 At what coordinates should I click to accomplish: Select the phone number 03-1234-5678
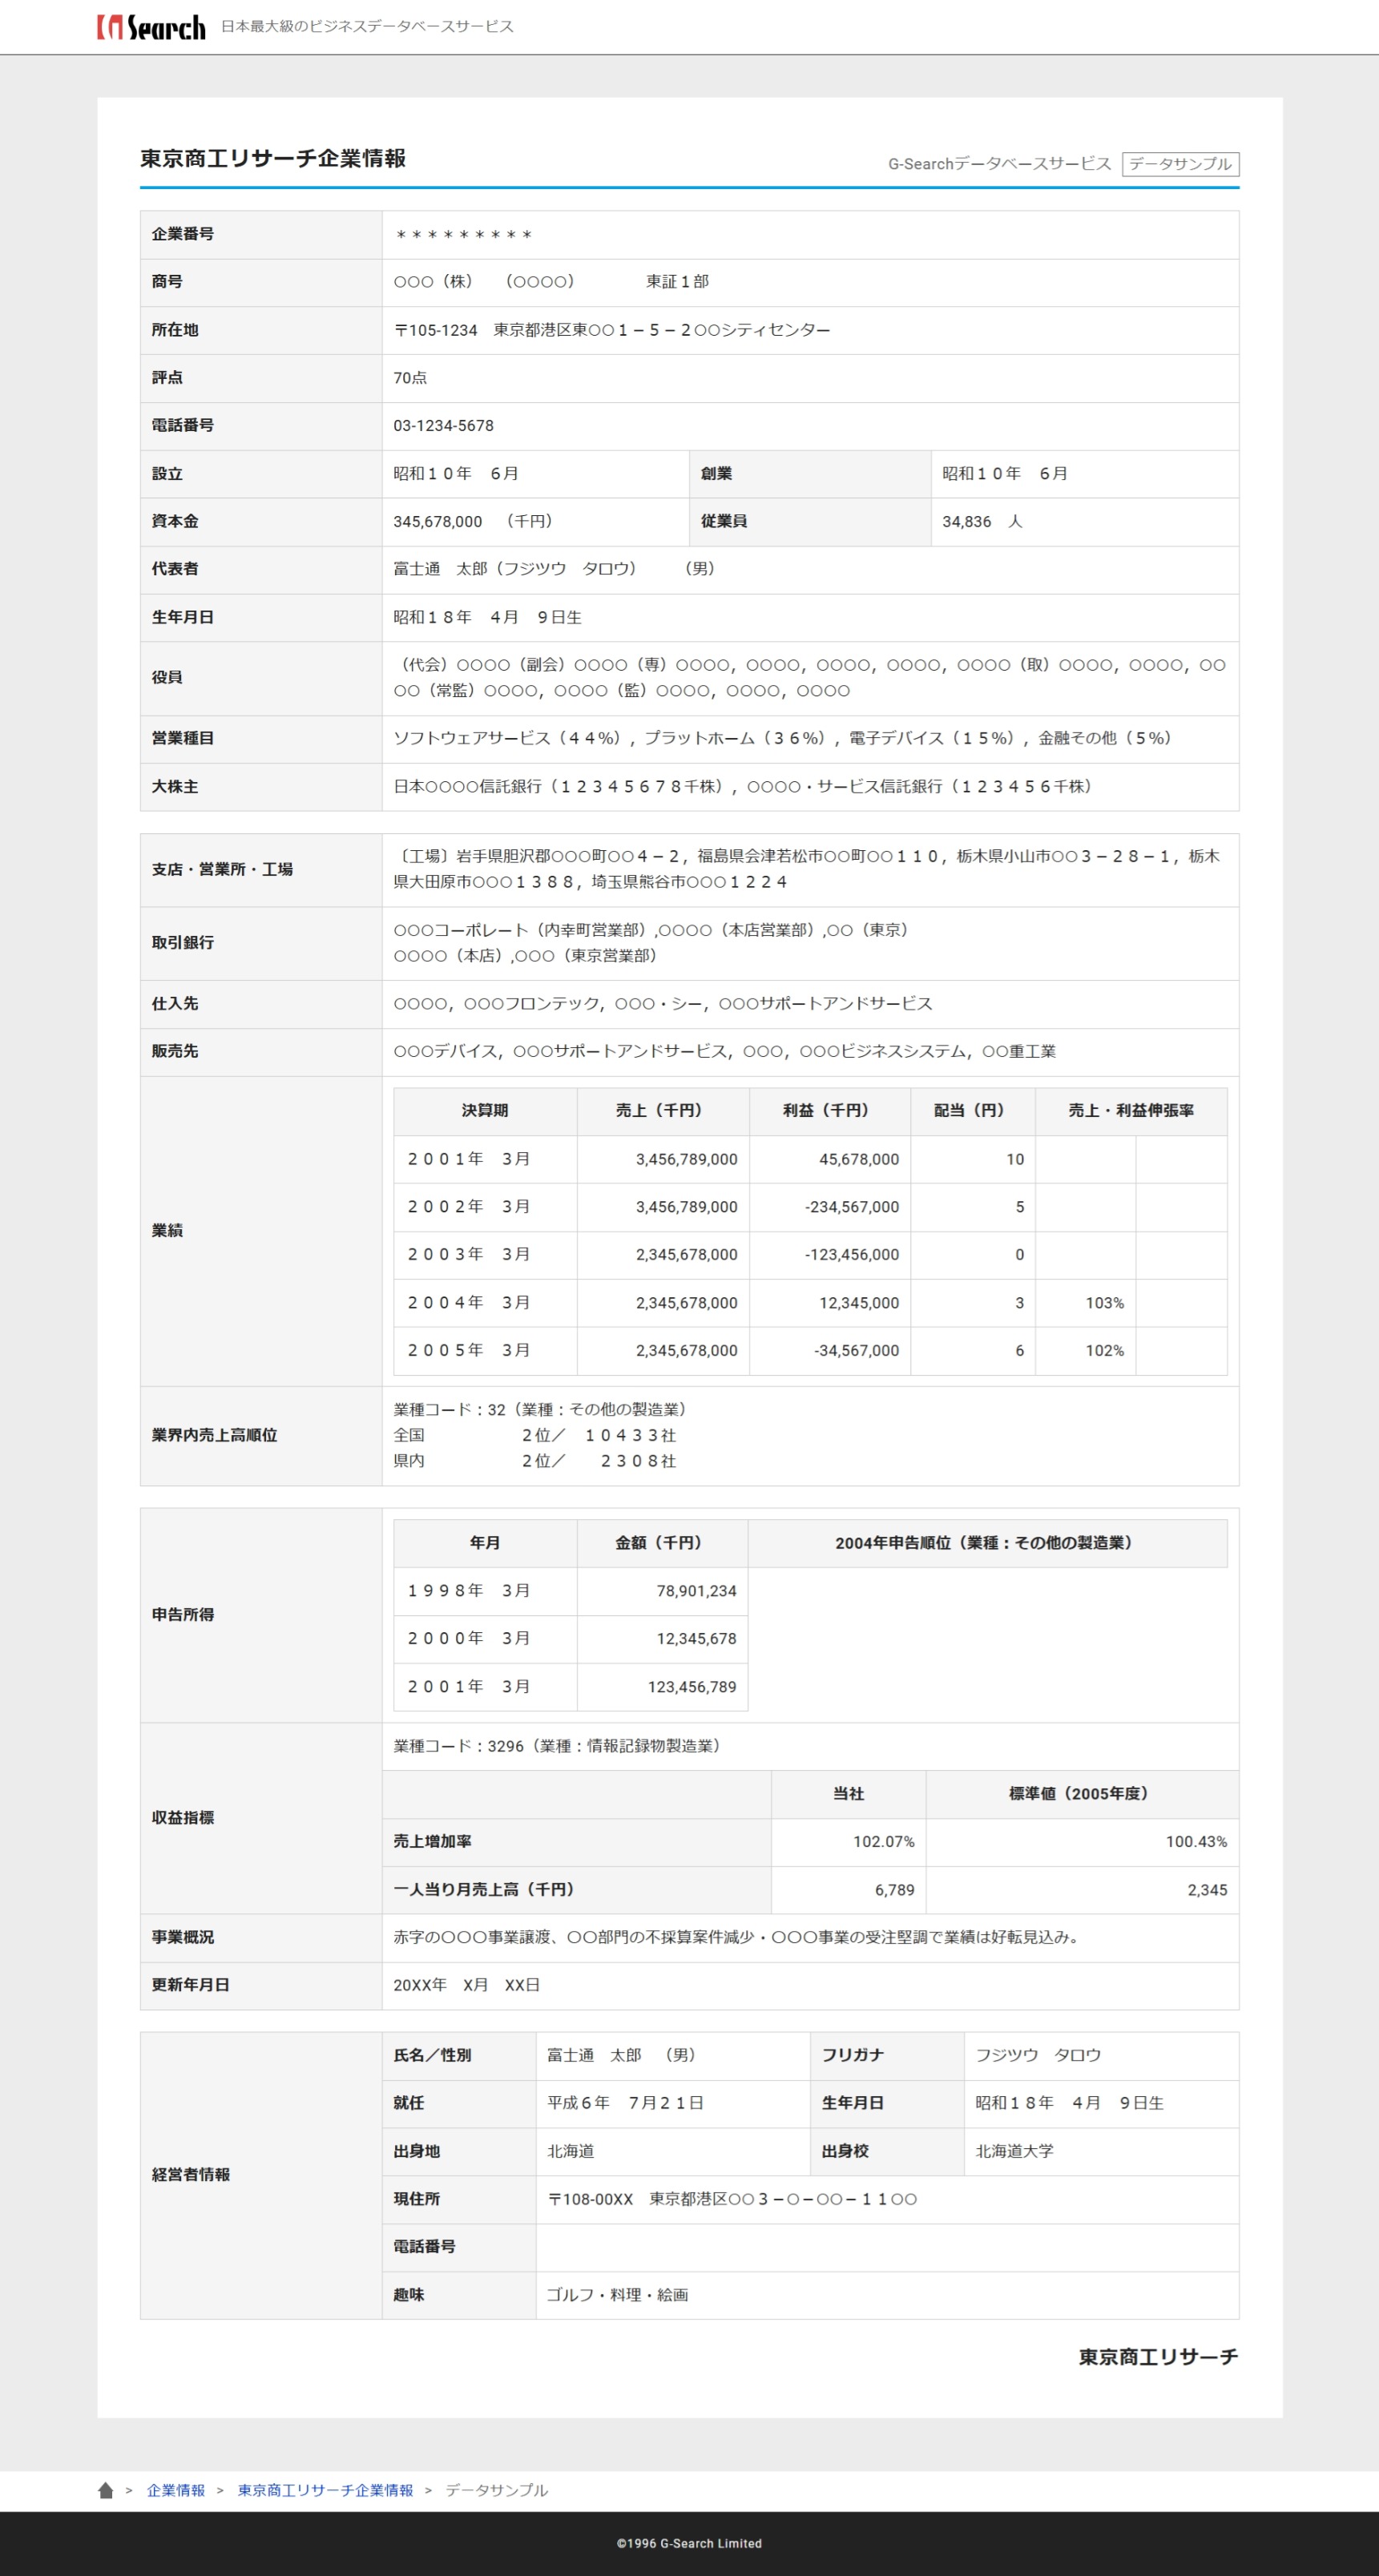pos(443,426)
